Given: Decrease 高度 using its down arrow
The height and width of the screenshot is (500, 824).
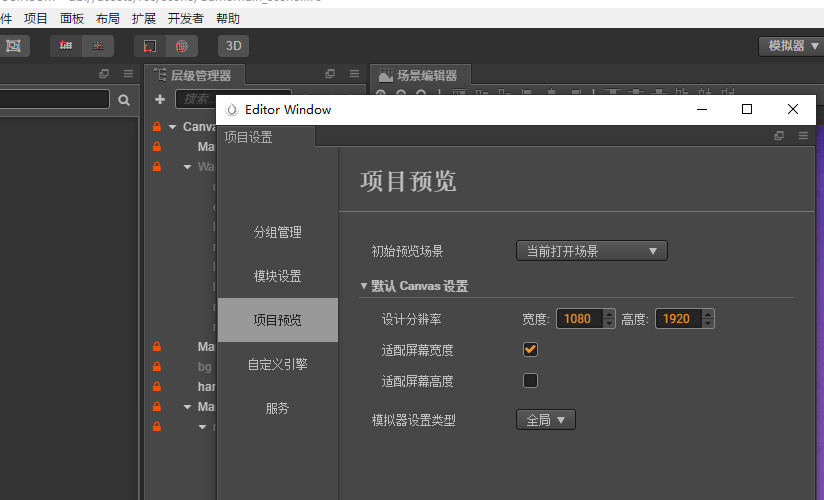Looking at the screenshot, I should pos(708,323).
